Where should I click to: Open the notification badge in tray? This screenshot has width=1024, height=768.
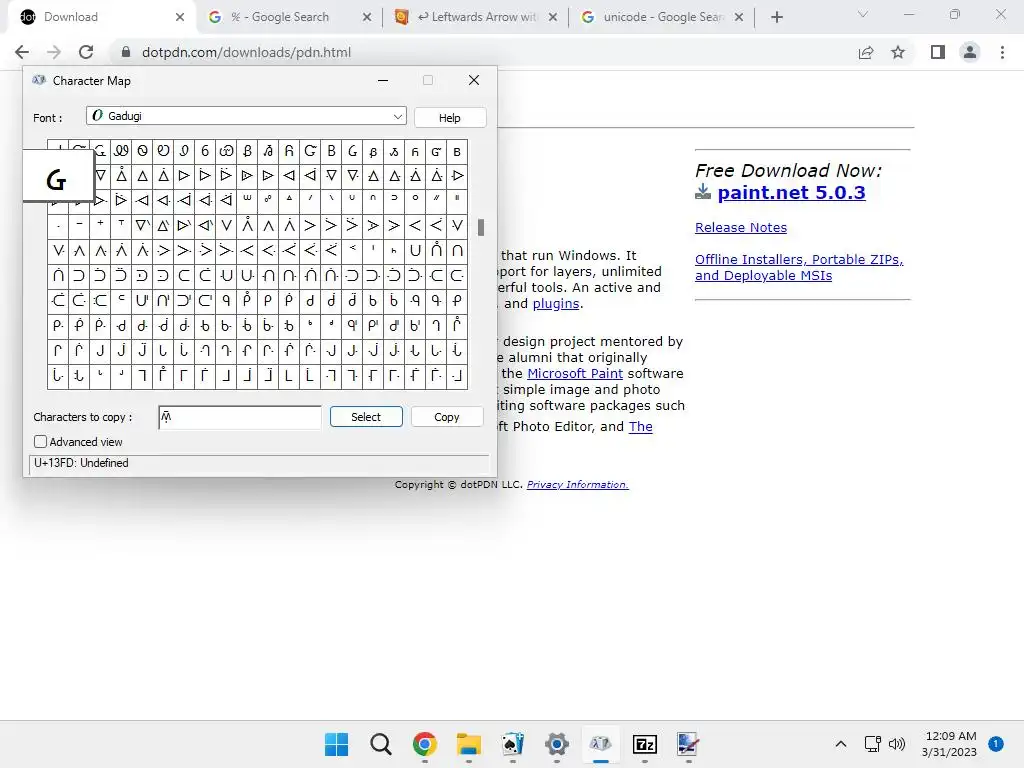click(x=996, y=744)
